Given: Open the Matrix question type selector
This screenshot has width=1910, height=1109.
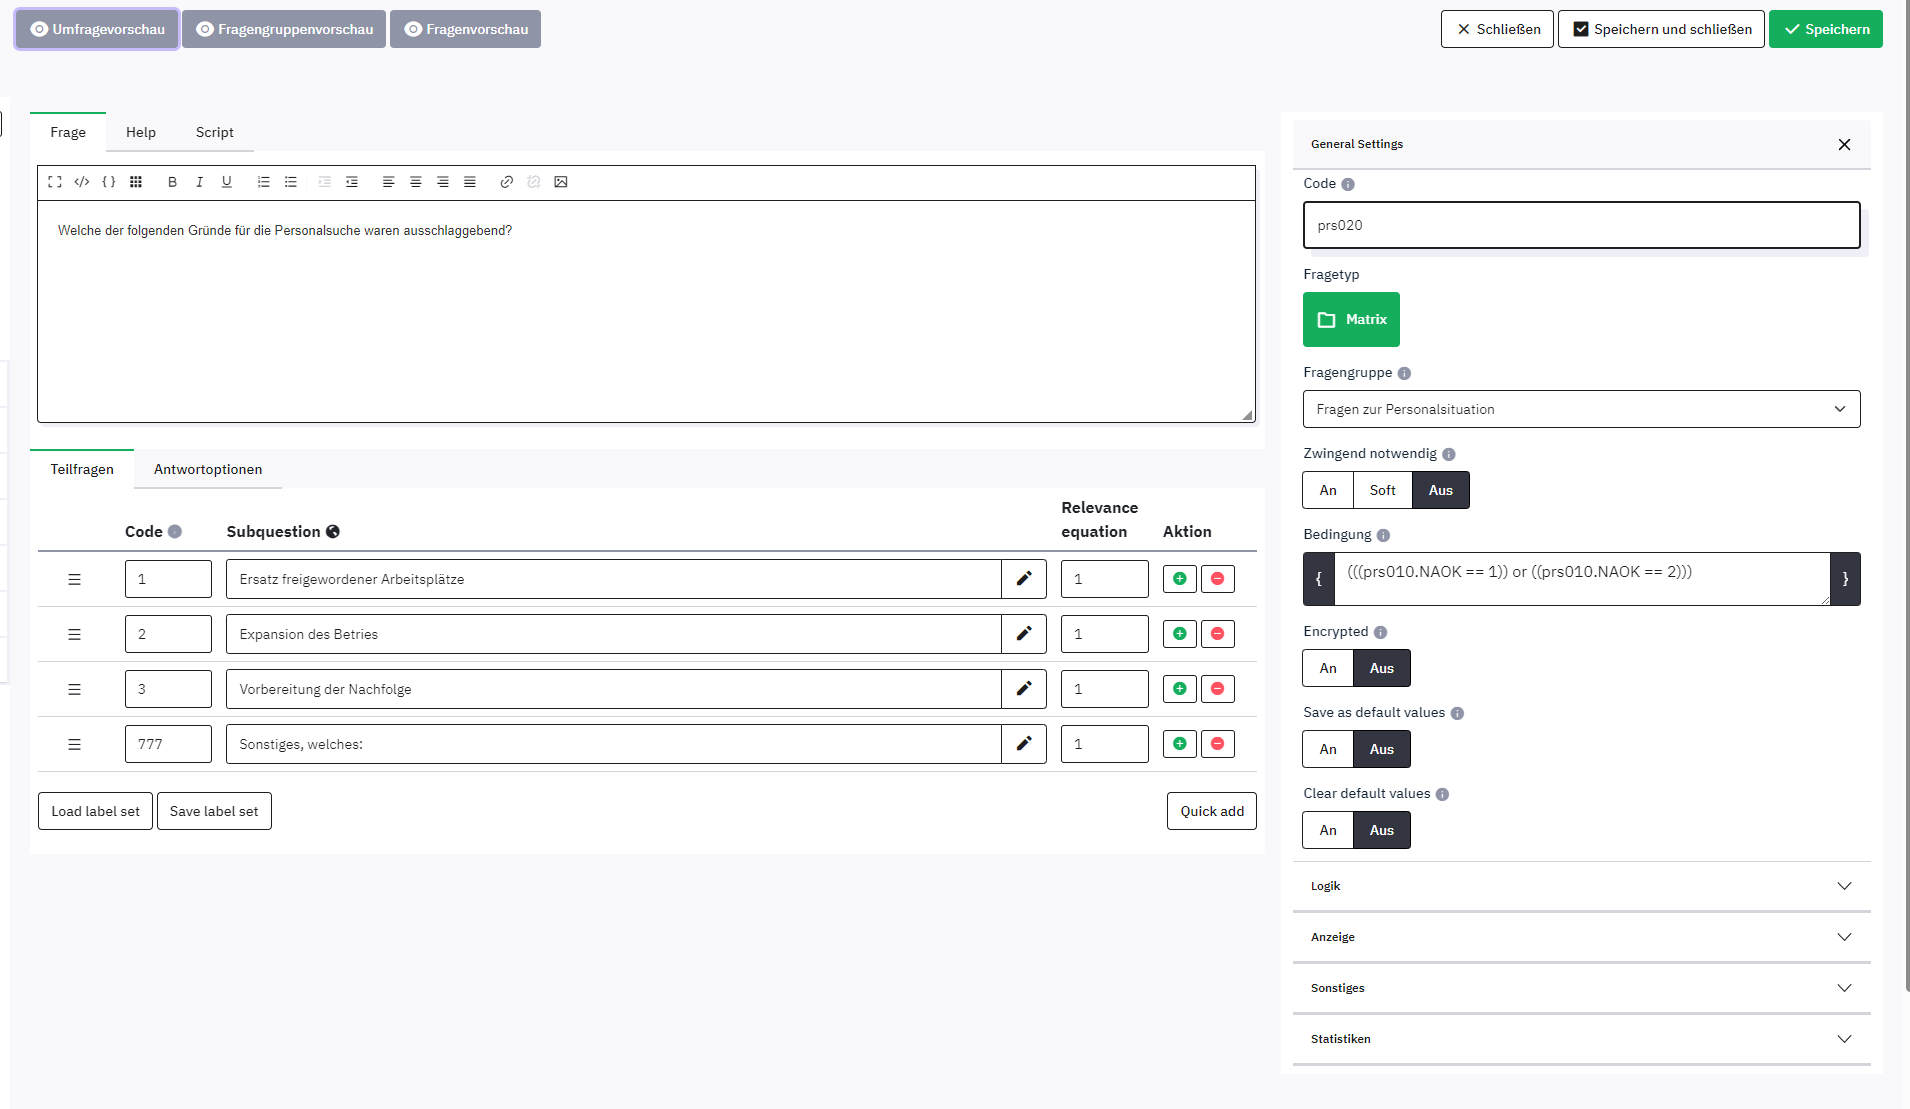Looking at the screenshot, I should [x=1351, y=319].
